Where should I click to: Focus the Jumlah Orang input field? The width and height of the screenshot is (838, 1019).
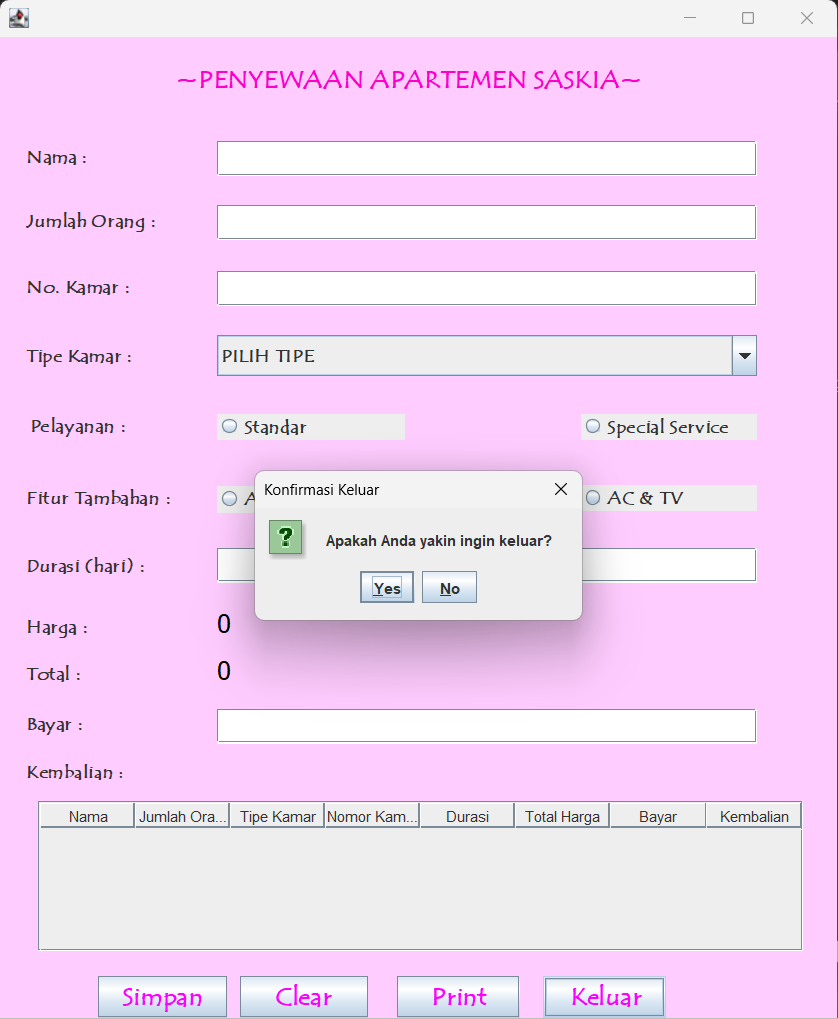(x=486, y=222)
